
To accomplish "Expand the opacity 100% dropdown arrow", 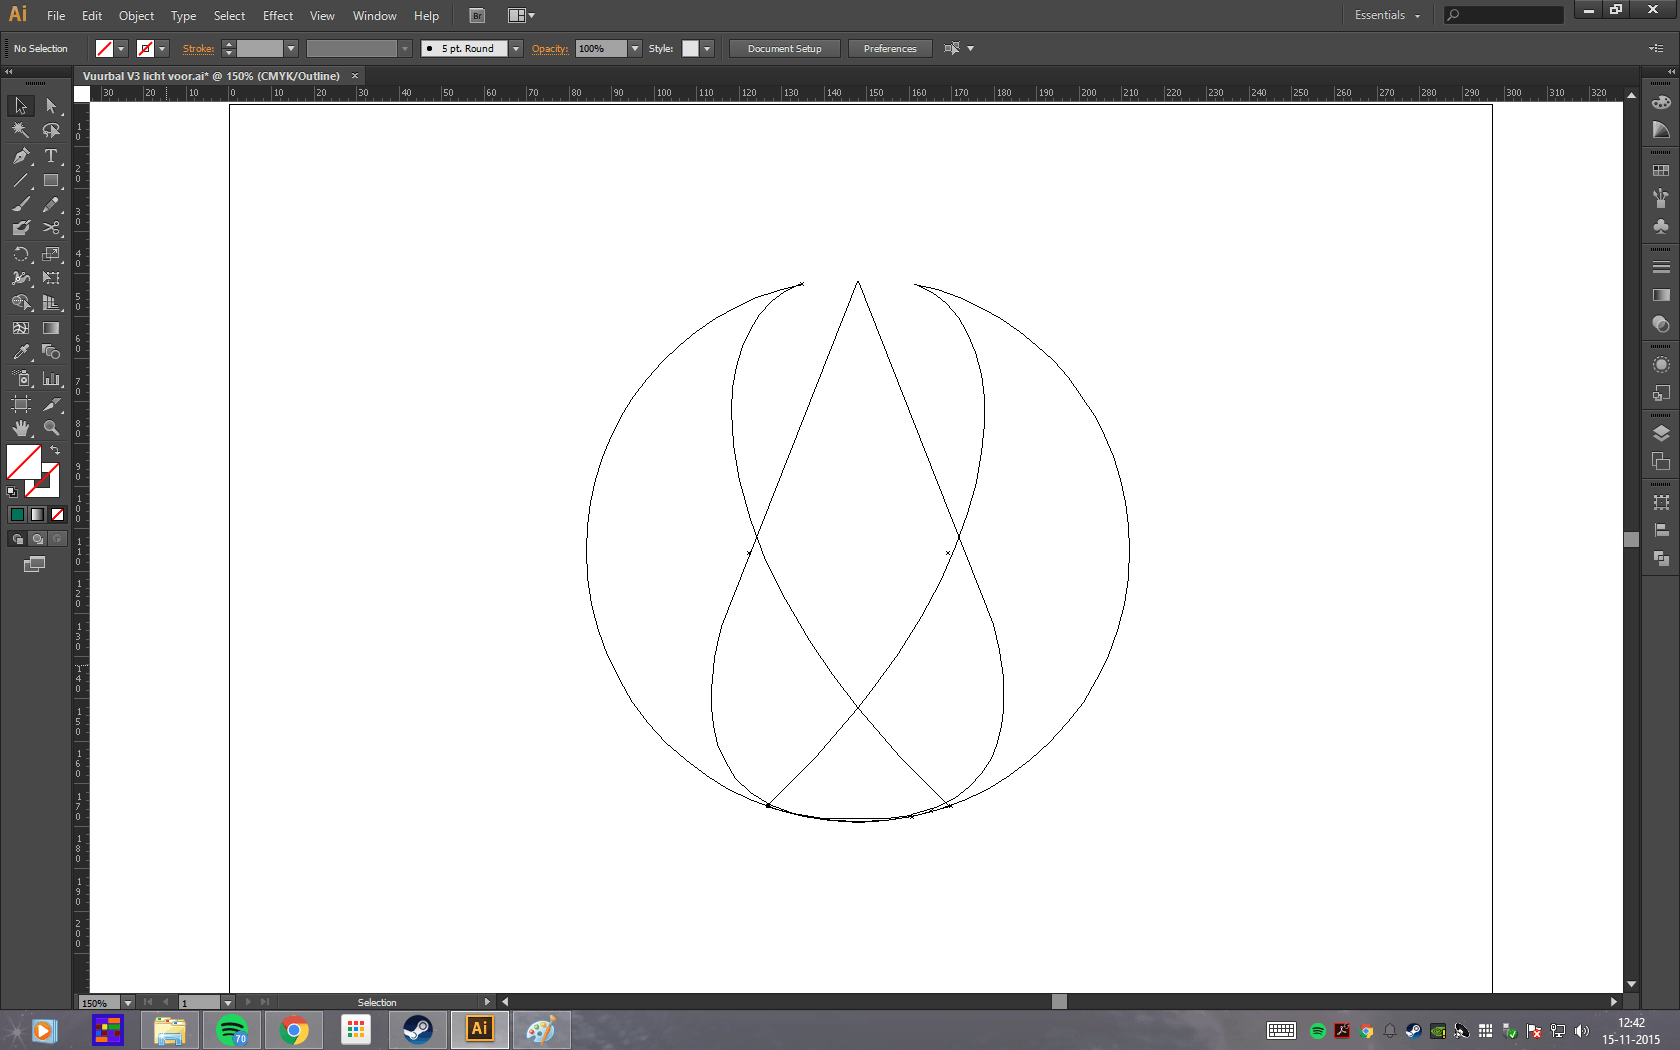I will coord(635,49).
